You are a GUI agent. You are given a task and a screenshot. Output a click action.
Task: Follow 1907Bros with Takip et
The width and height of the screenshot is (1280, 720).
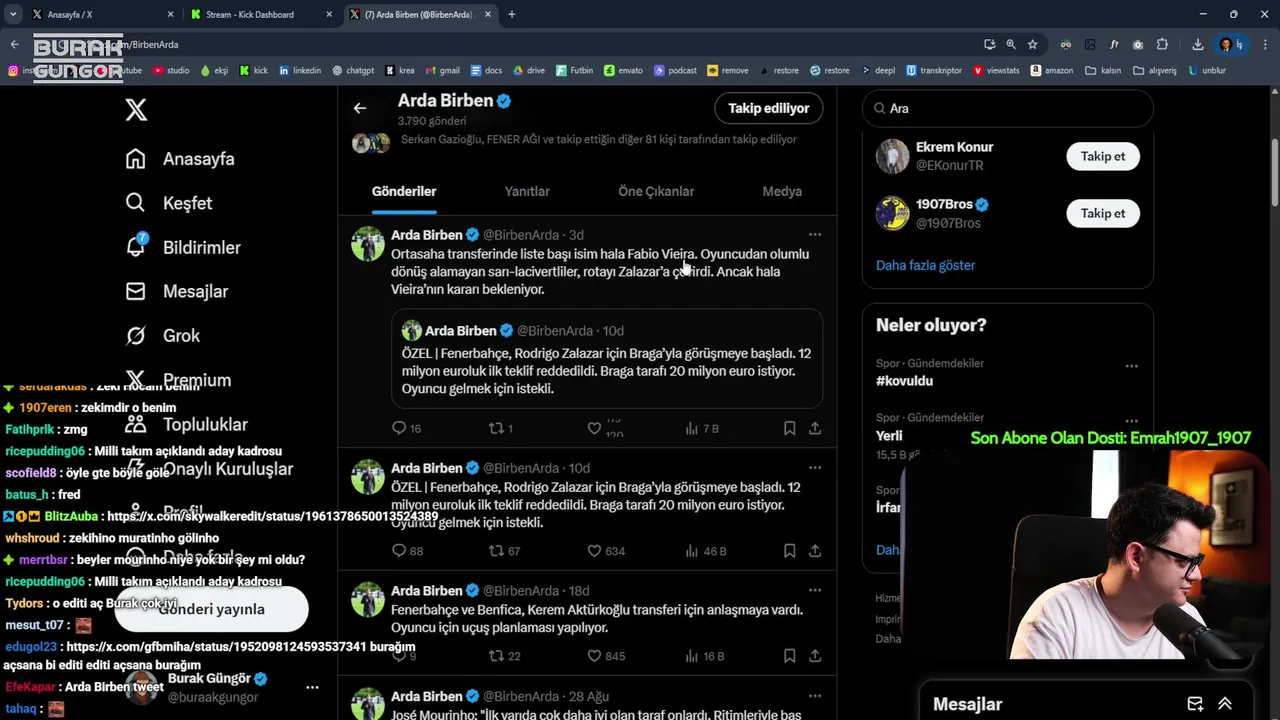tap(1103, 214)
